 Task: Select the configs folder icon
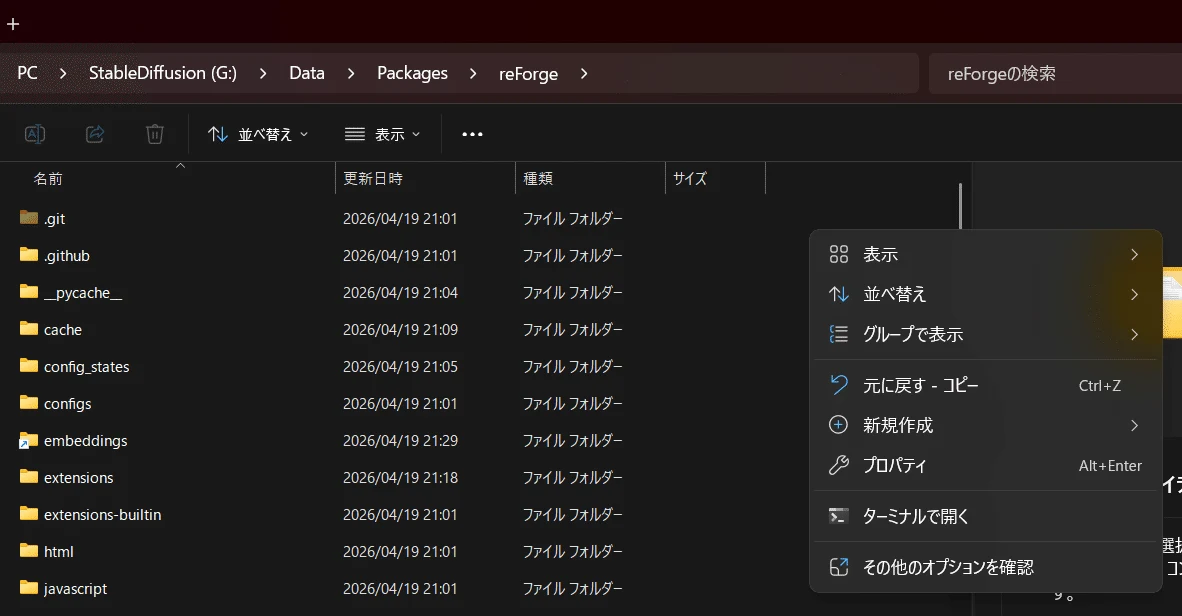coord(29,403)
